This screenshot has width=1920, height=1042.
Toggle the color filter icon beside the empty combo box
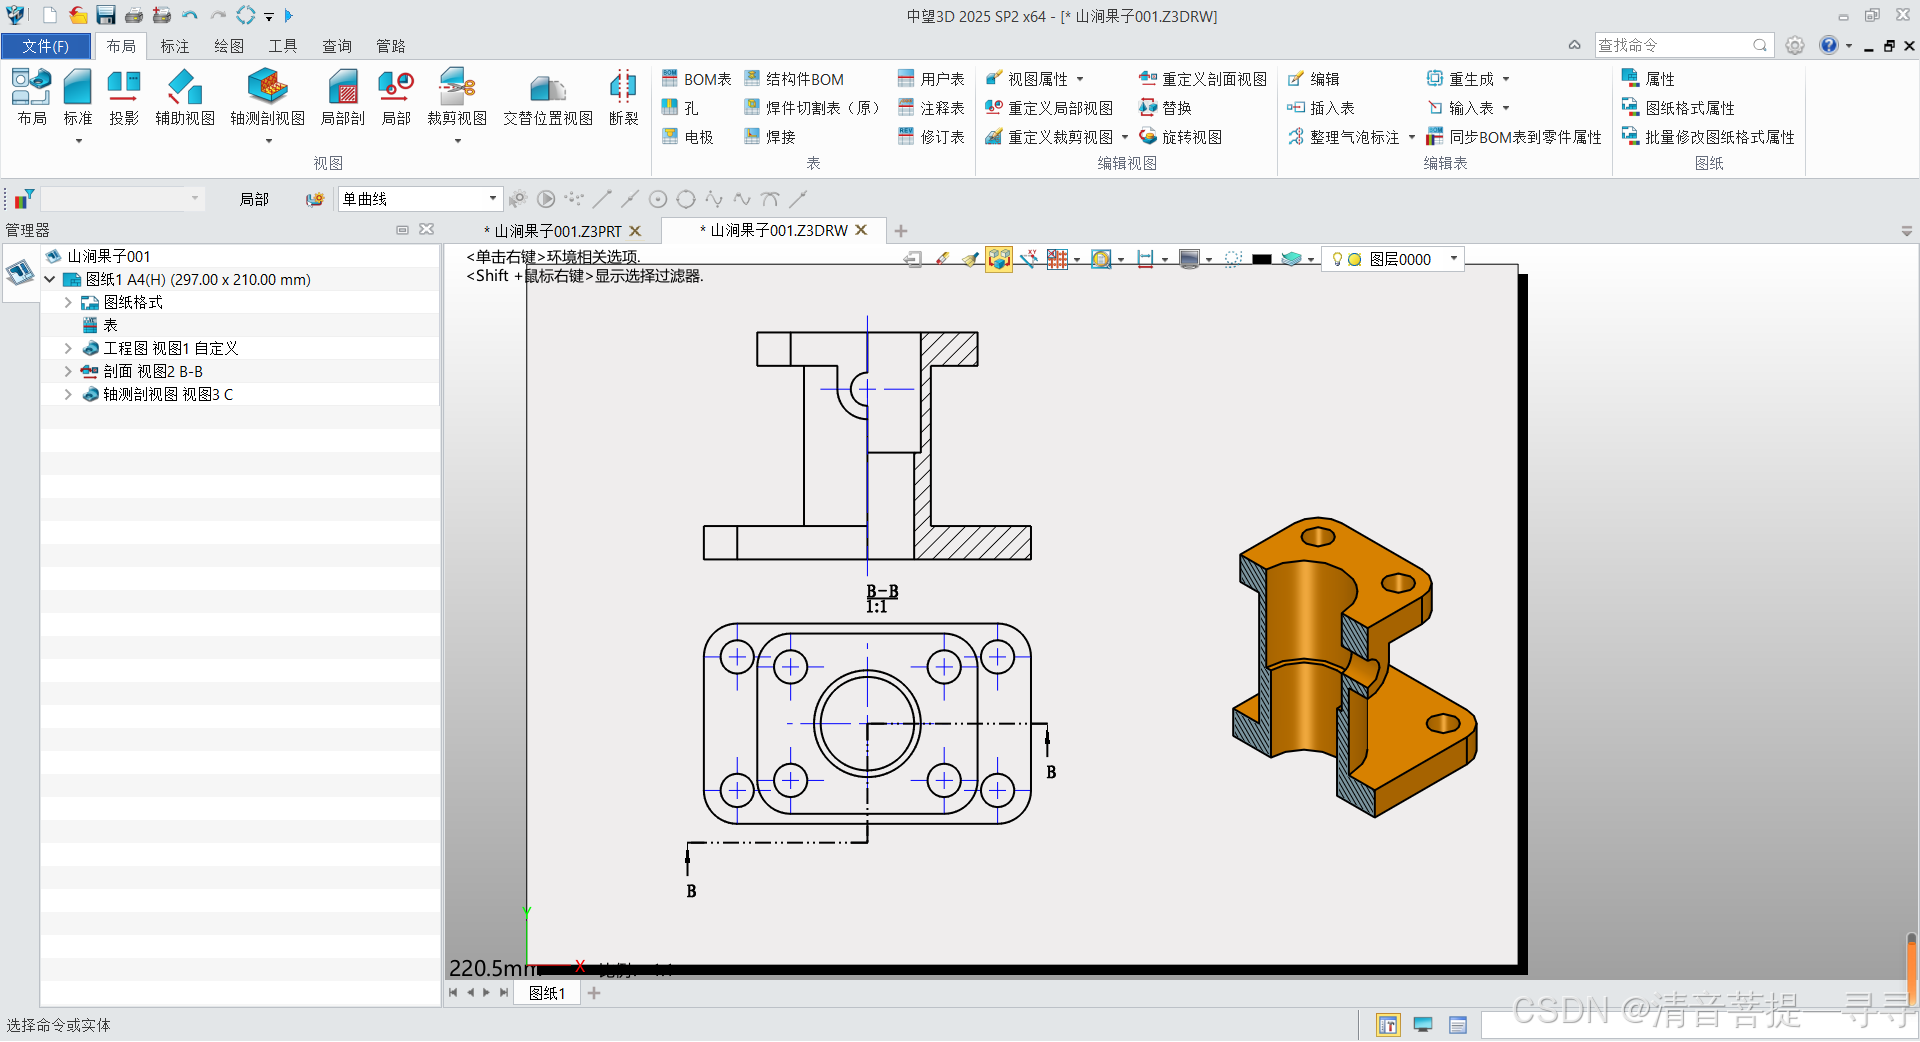click(24, 199)
